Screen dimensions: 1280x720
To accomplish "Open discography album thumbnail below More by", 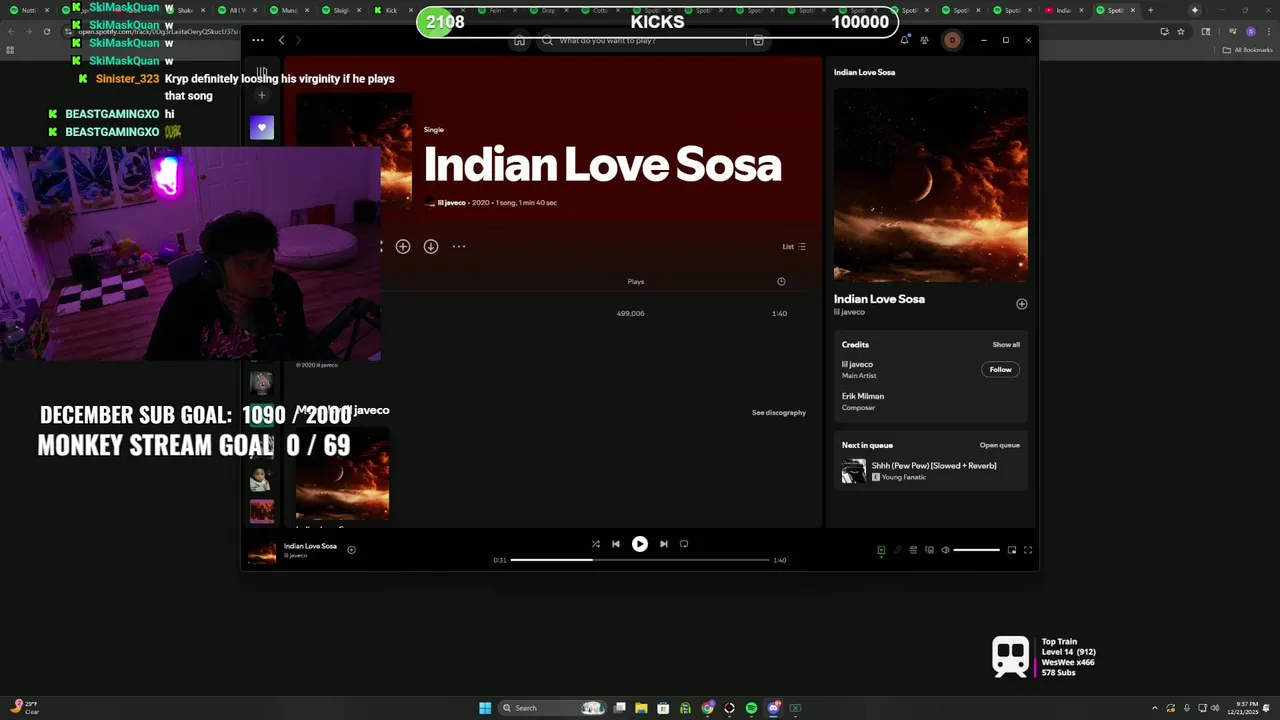I will (342, 473).
